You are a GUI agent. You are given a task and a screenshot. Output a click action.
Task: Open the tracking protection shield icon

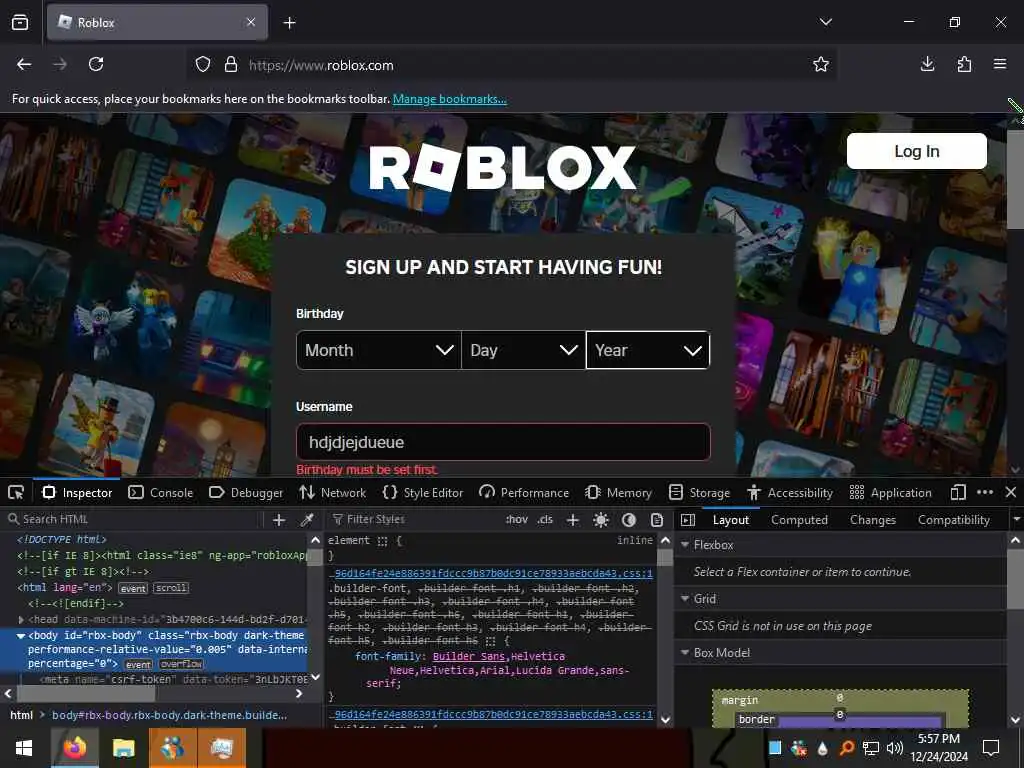coord(203,65)
